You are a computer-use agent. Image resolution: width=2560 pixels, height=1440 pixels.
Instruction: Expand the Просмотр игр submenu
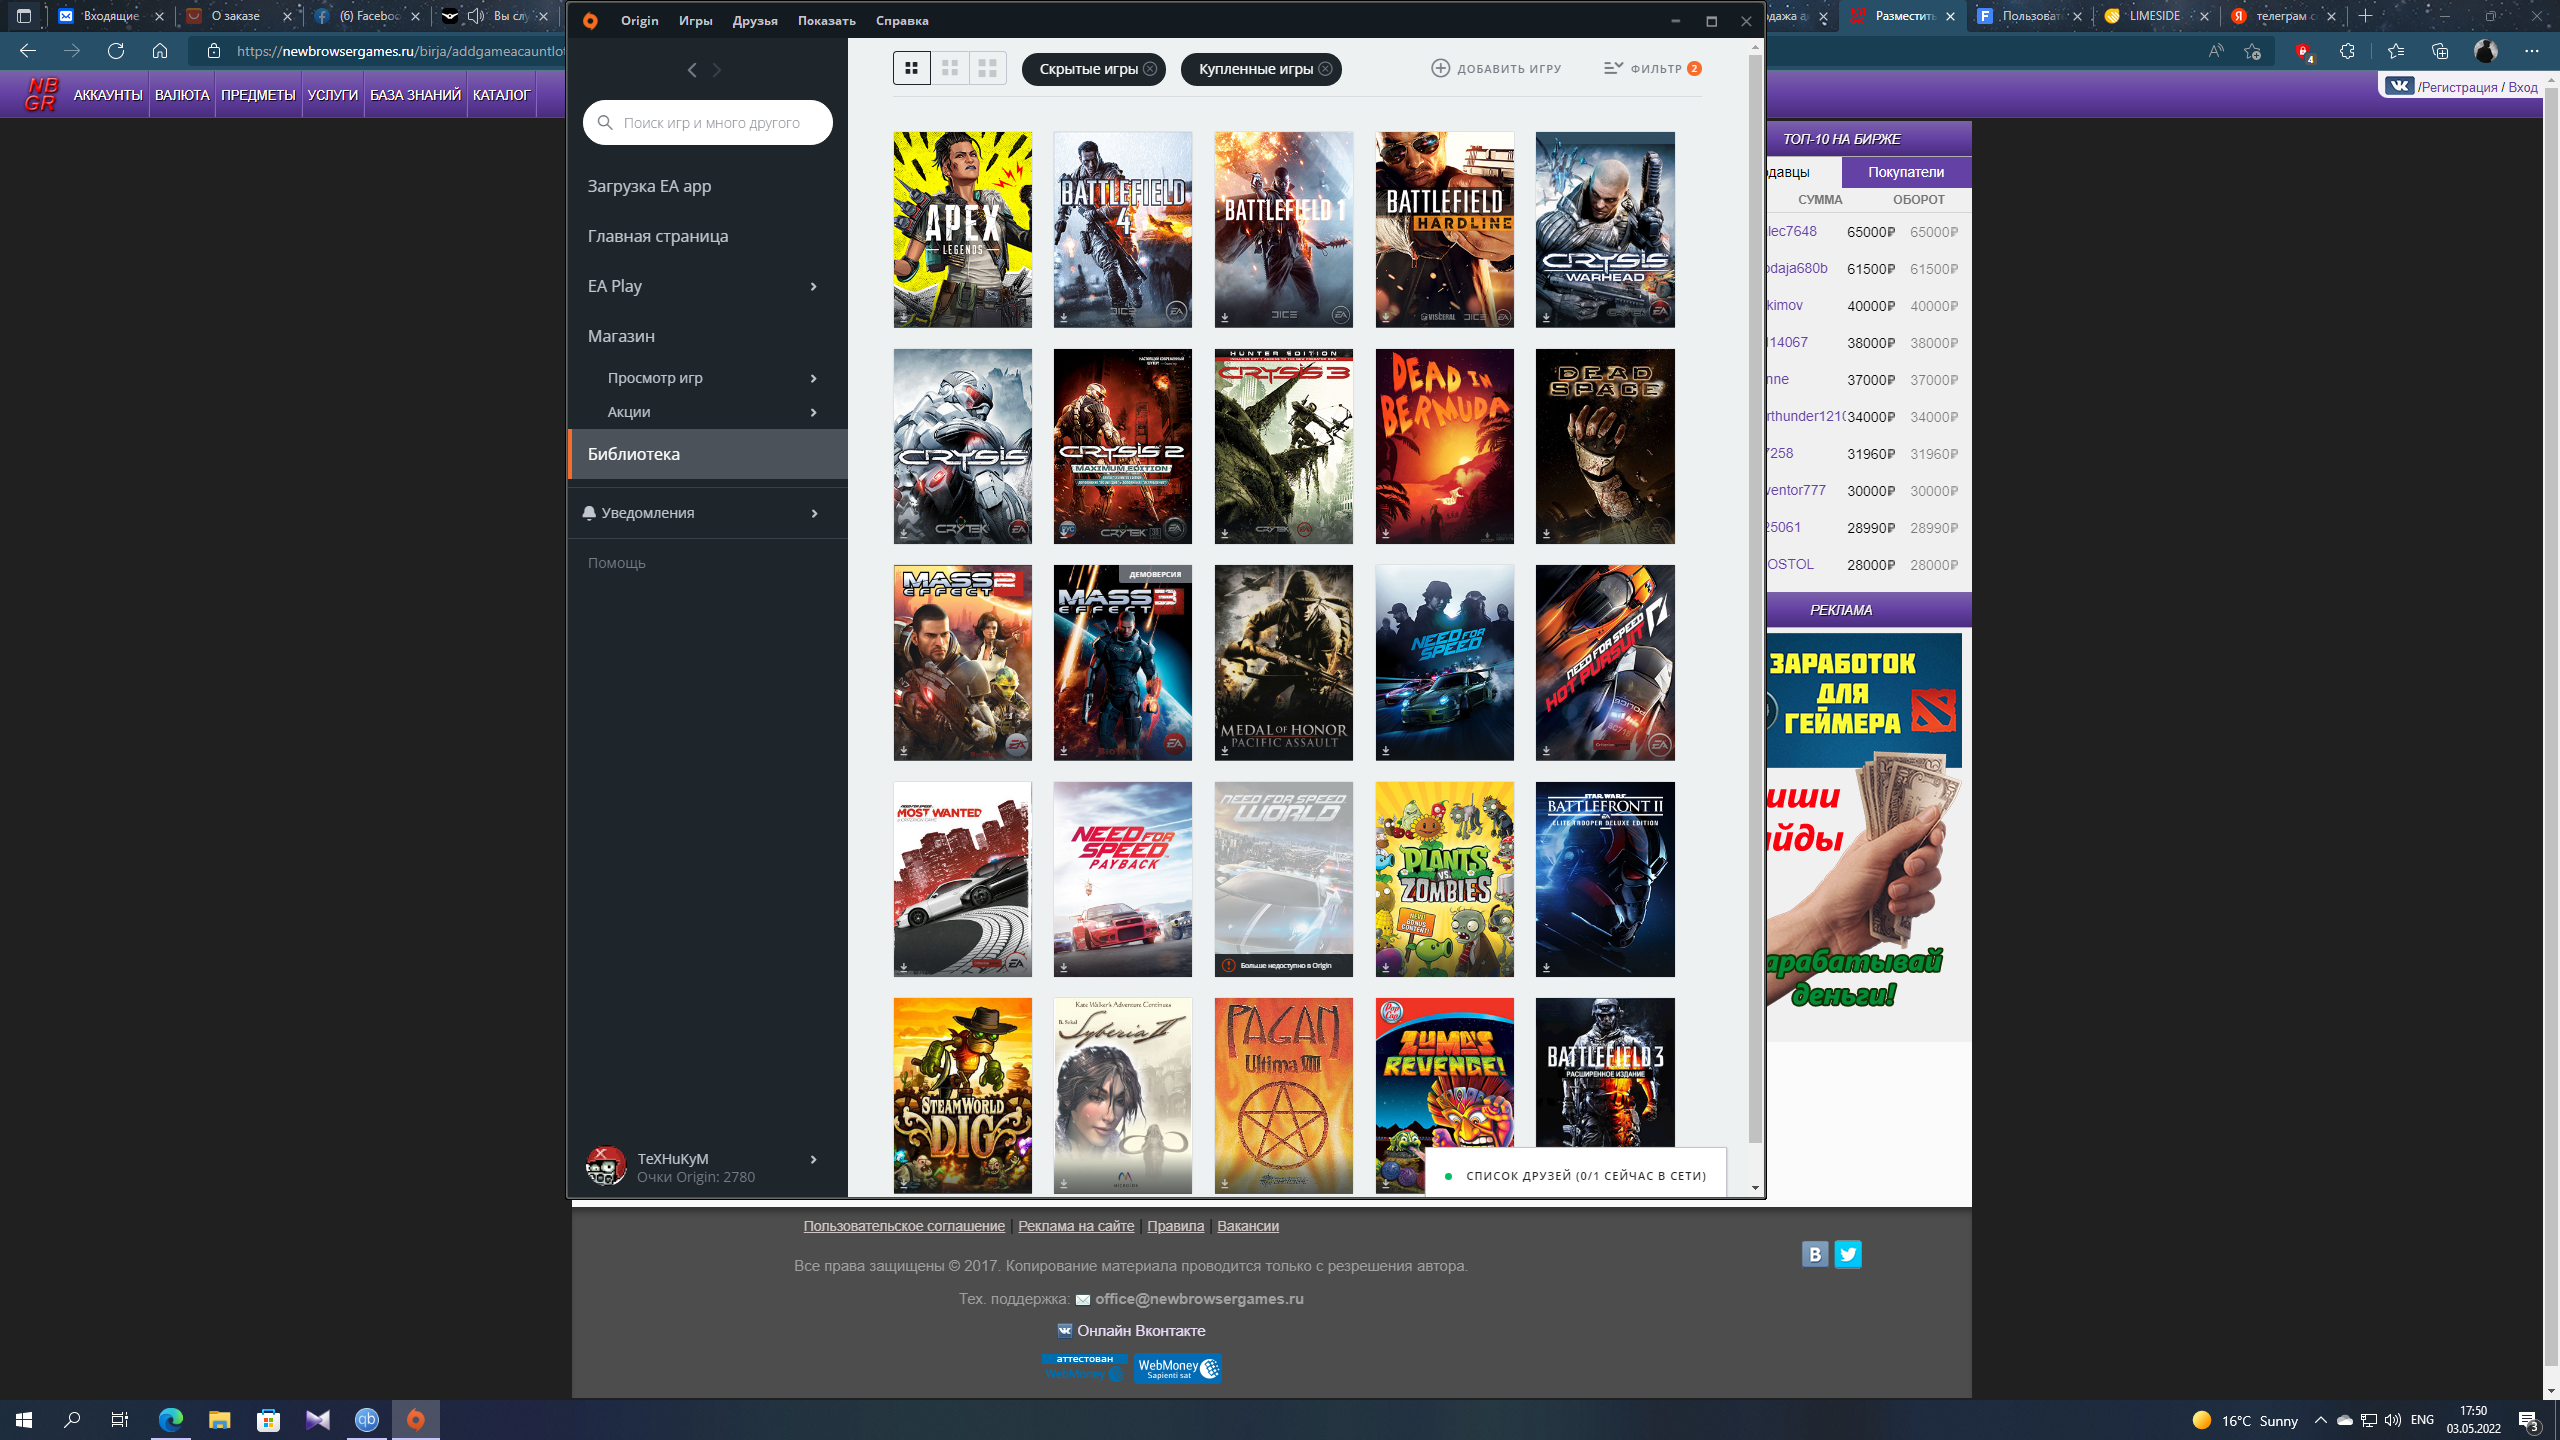[x=813, y=378]
